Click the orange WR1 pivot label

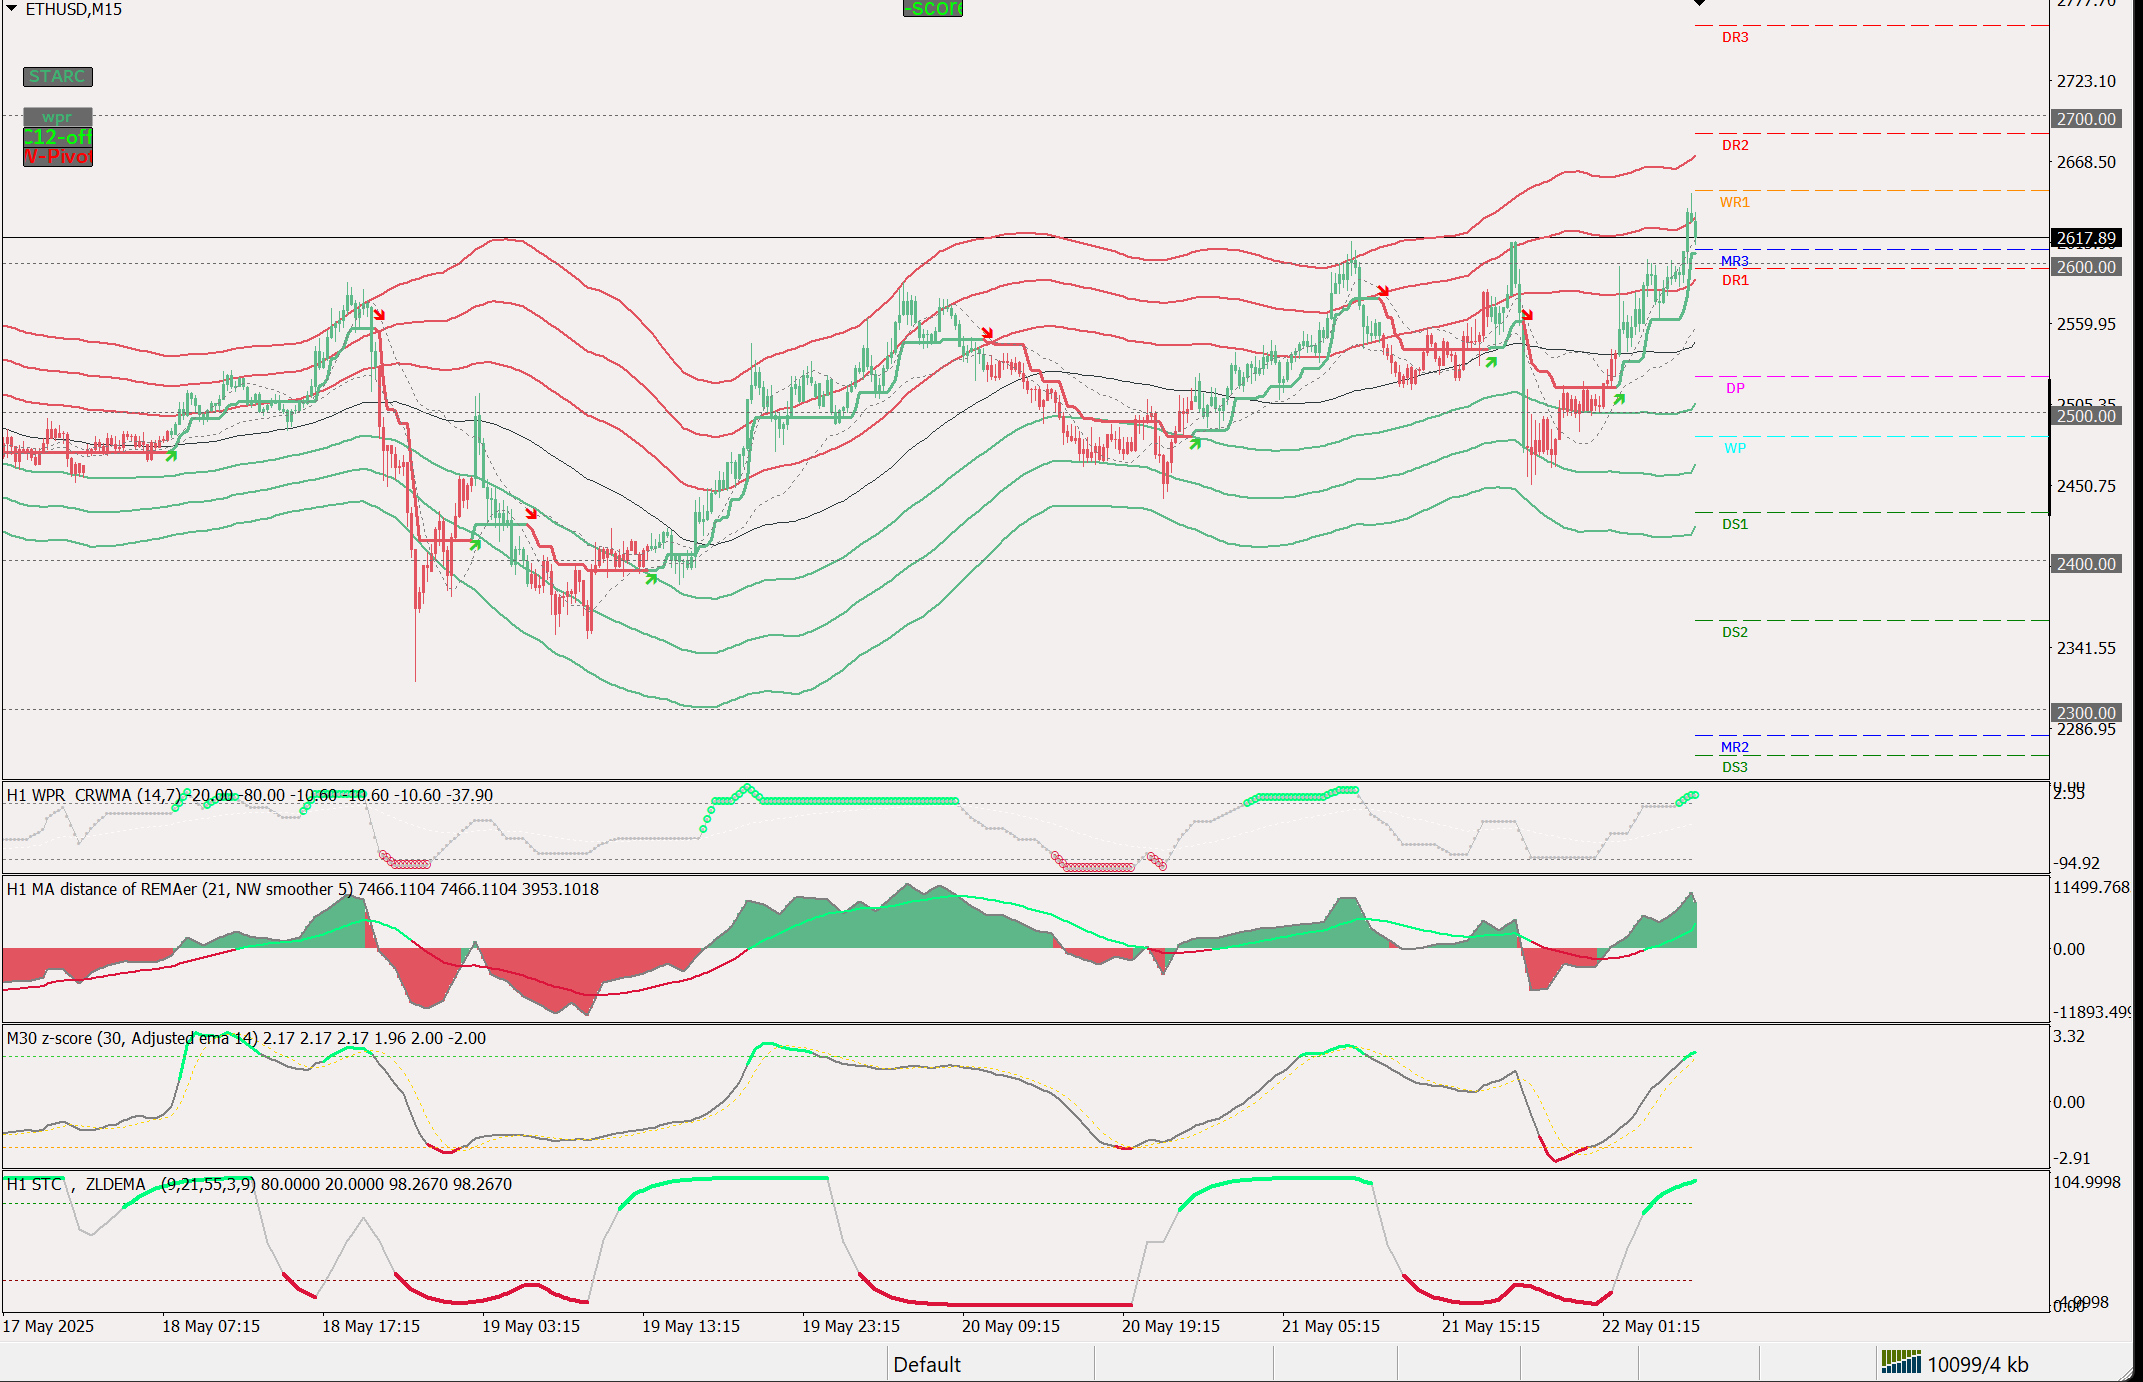(1734, 202)
